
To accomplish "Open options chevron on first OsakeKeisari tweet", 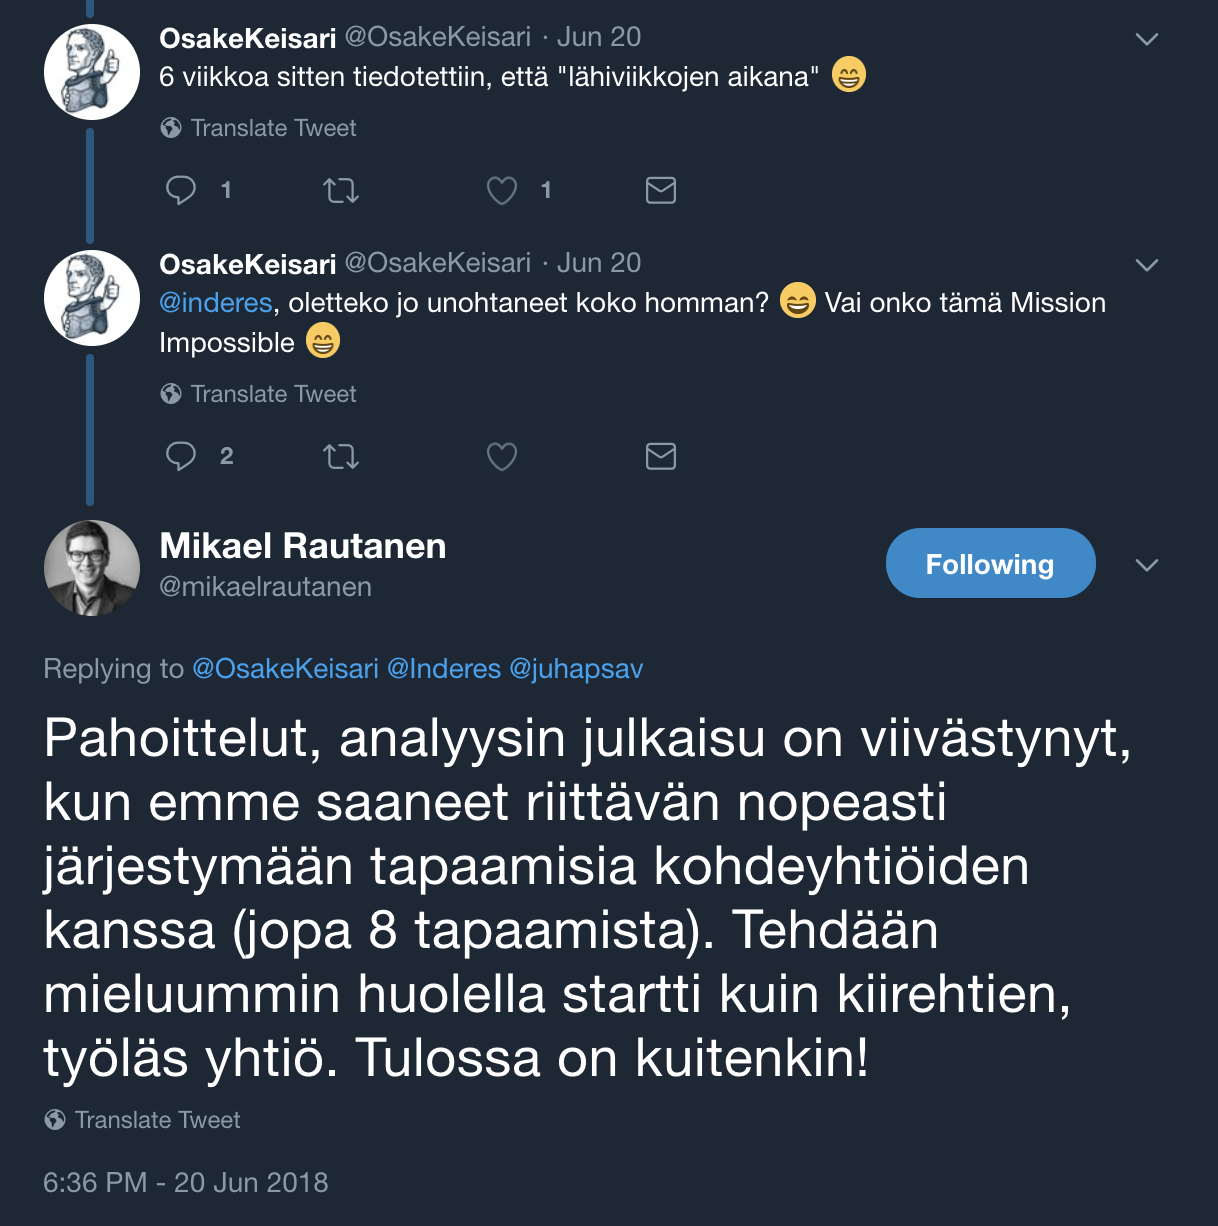I will click(1147, 39).
